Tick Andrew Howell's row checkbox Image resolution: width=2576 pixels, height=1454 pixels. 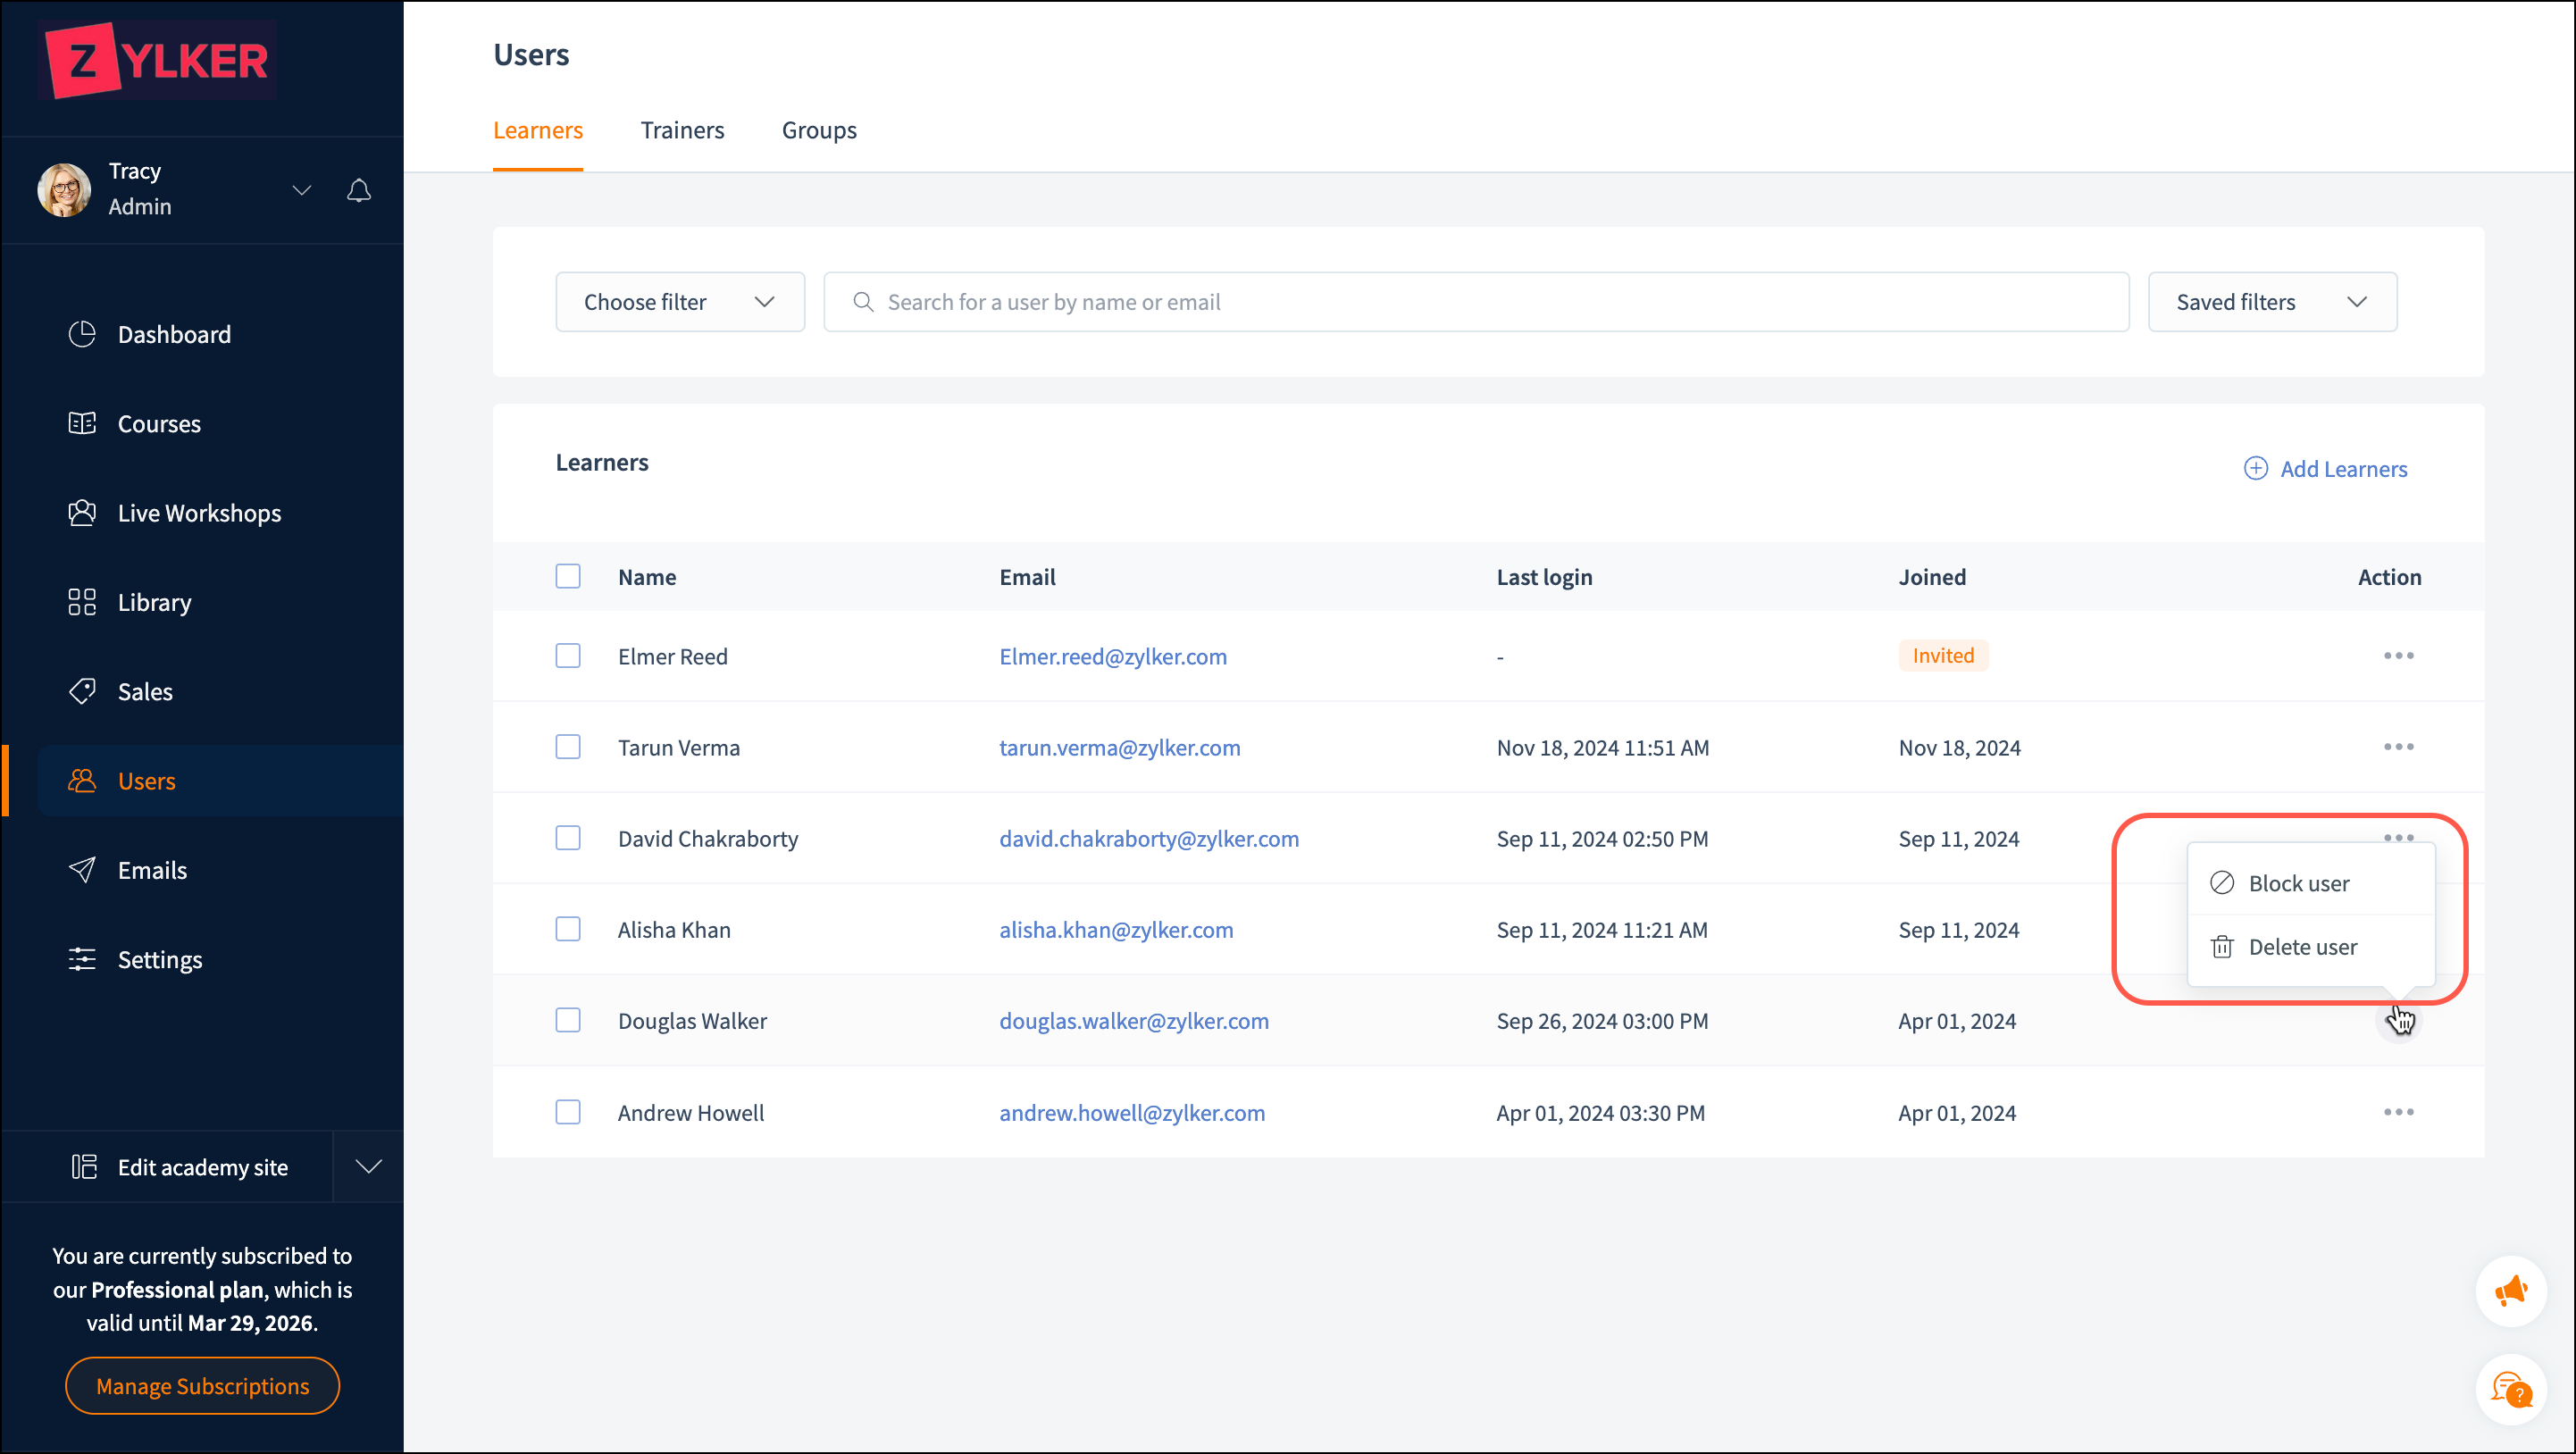tap(568, 1112)
